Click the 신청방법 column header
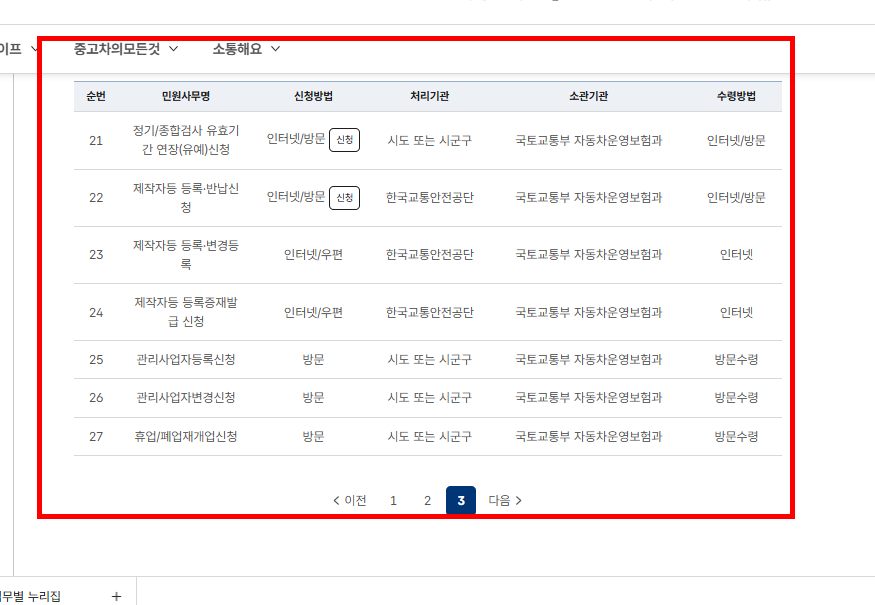Image resolution: width=875 pixels, height=605 pixels. pyautogui.click(x=310, y=95)
